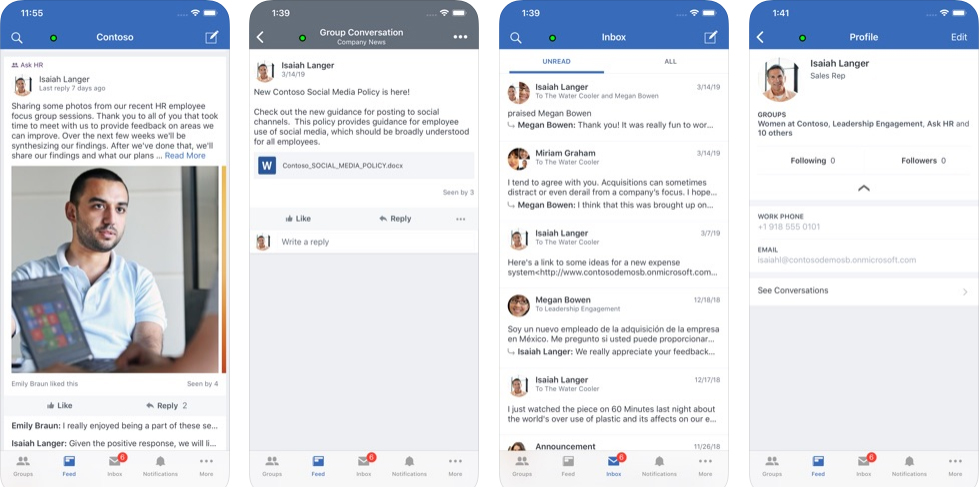979x487 pixels.
Task: Open Groups tab icon on Contoso feed screen
Action: (x=22, y=466)
